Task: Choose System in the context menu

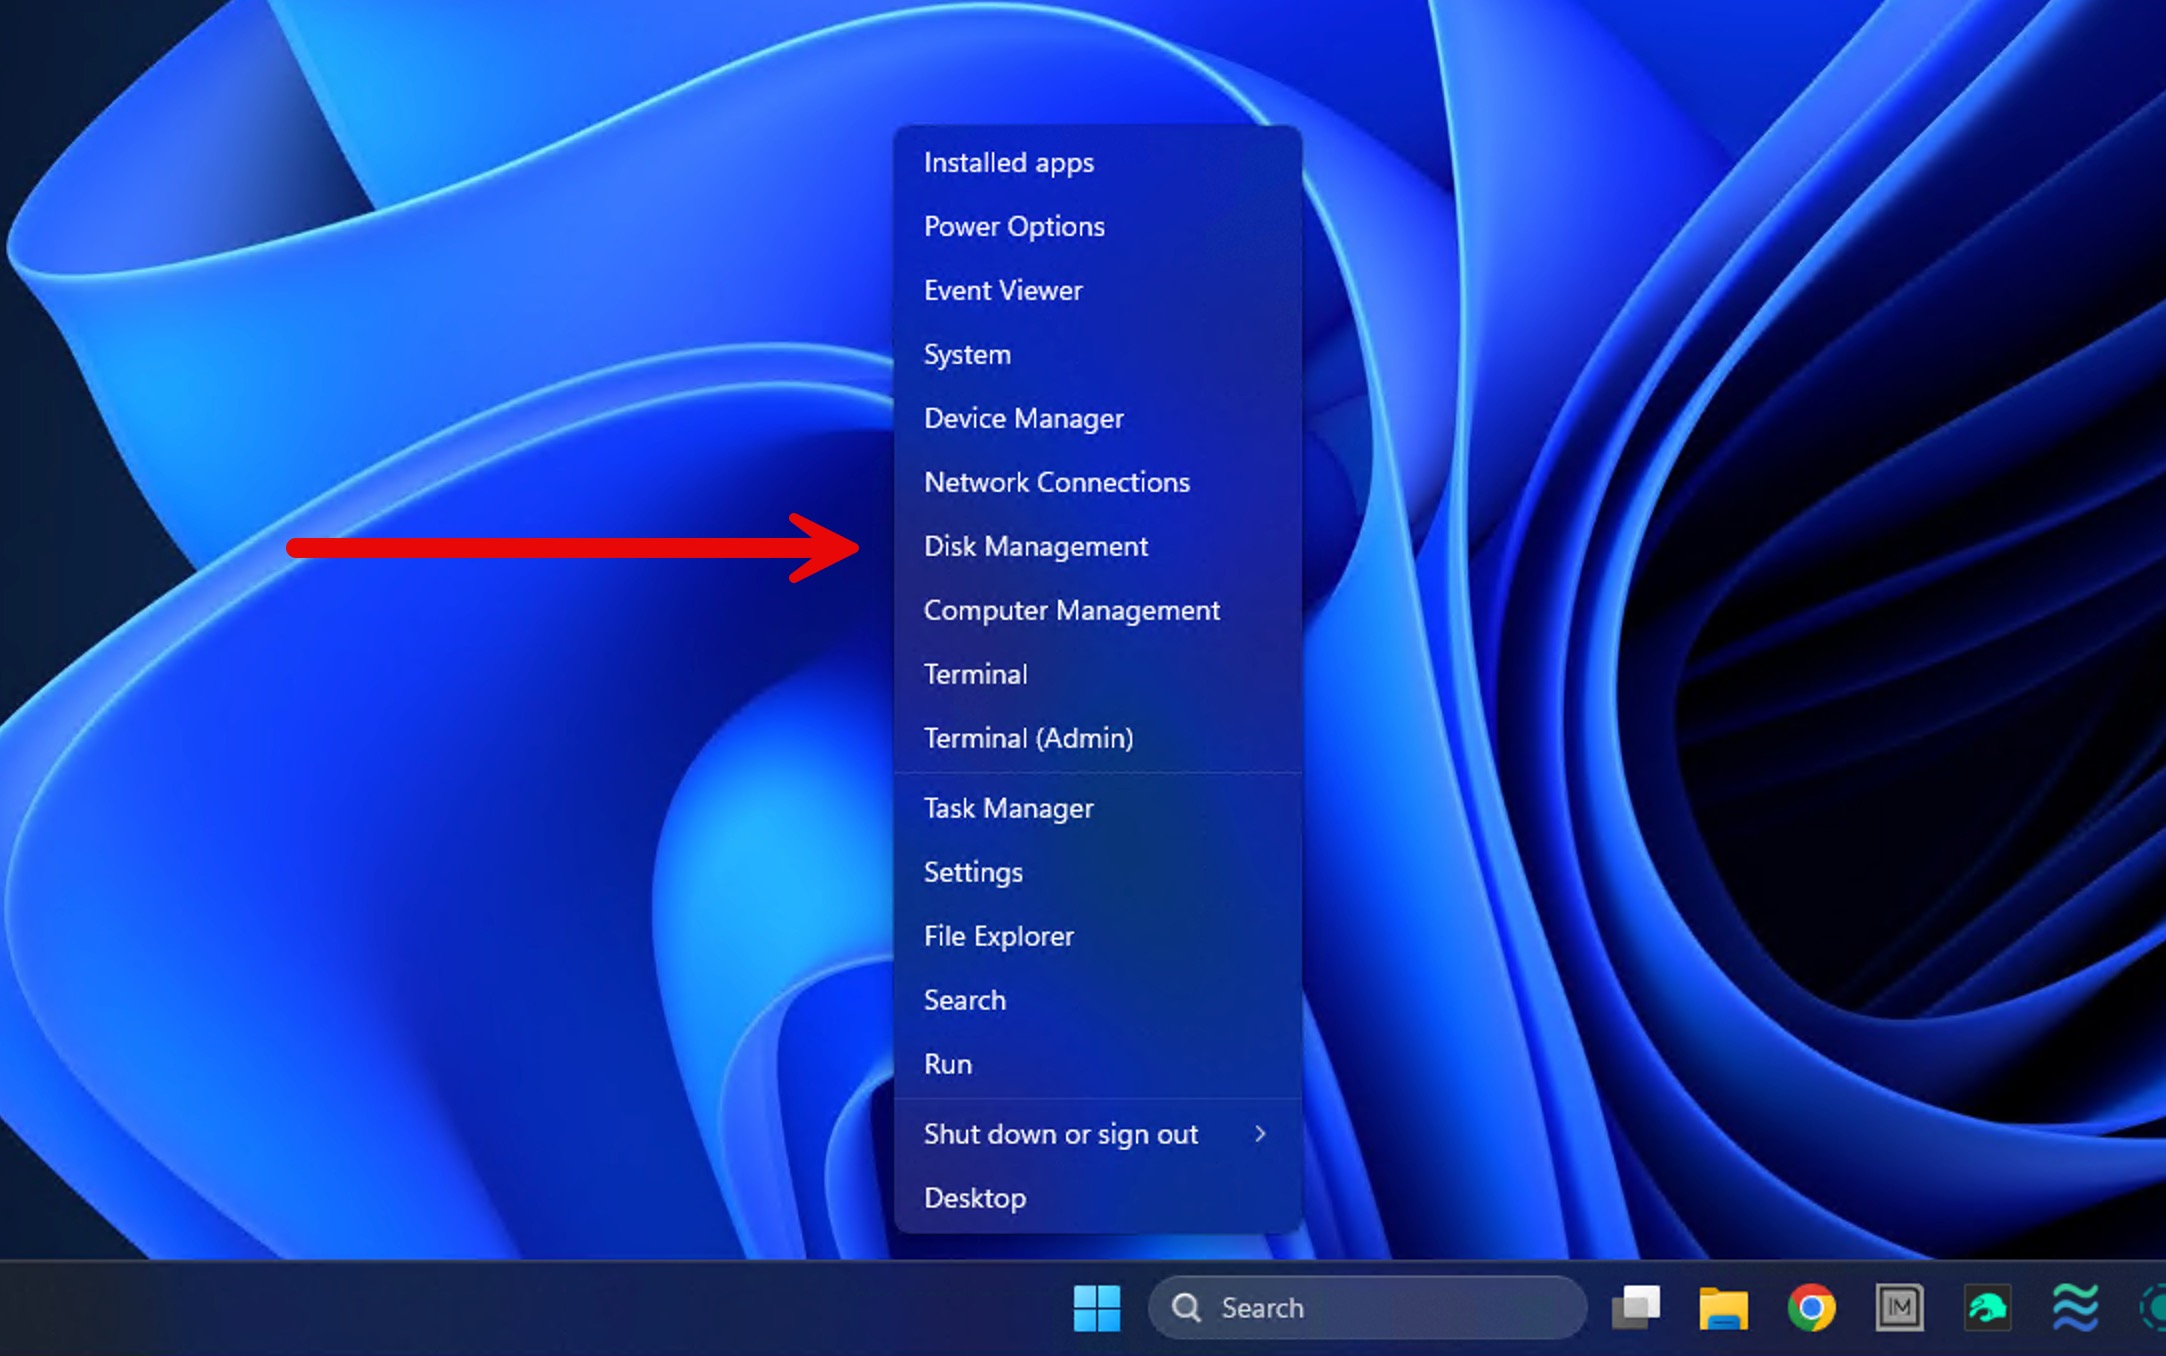Action: click(x=1097, y=354)
